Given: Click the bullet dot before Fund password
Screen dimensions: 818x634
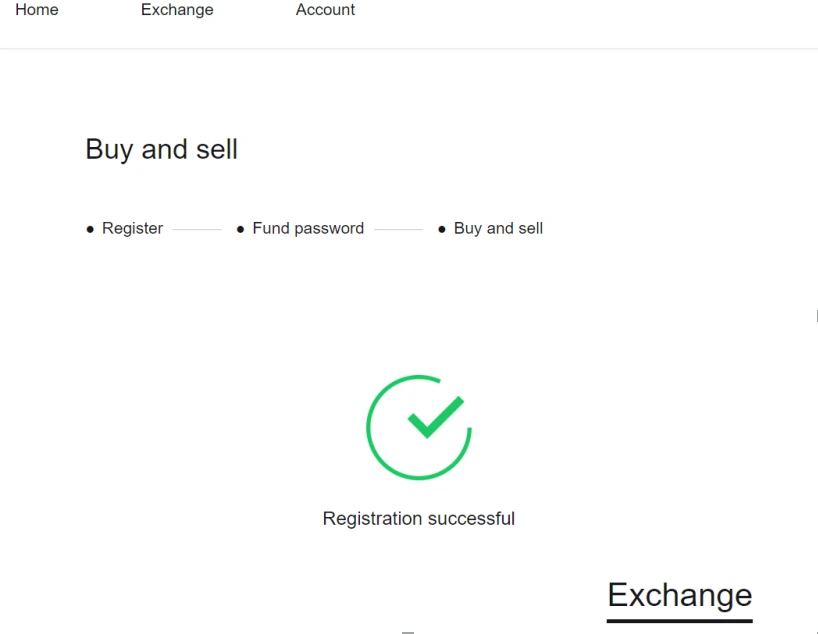Looking at the screenshot, I should point(240,229).
